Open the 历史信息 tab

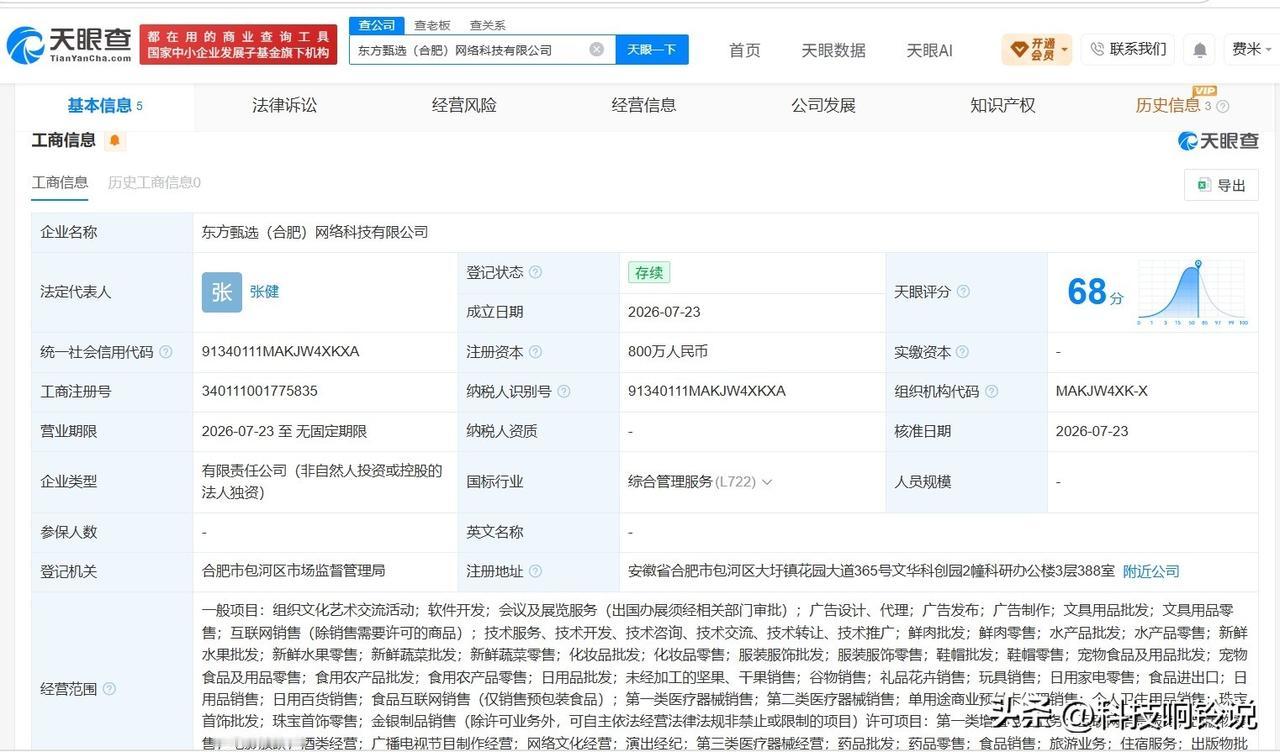[1167, 105]
